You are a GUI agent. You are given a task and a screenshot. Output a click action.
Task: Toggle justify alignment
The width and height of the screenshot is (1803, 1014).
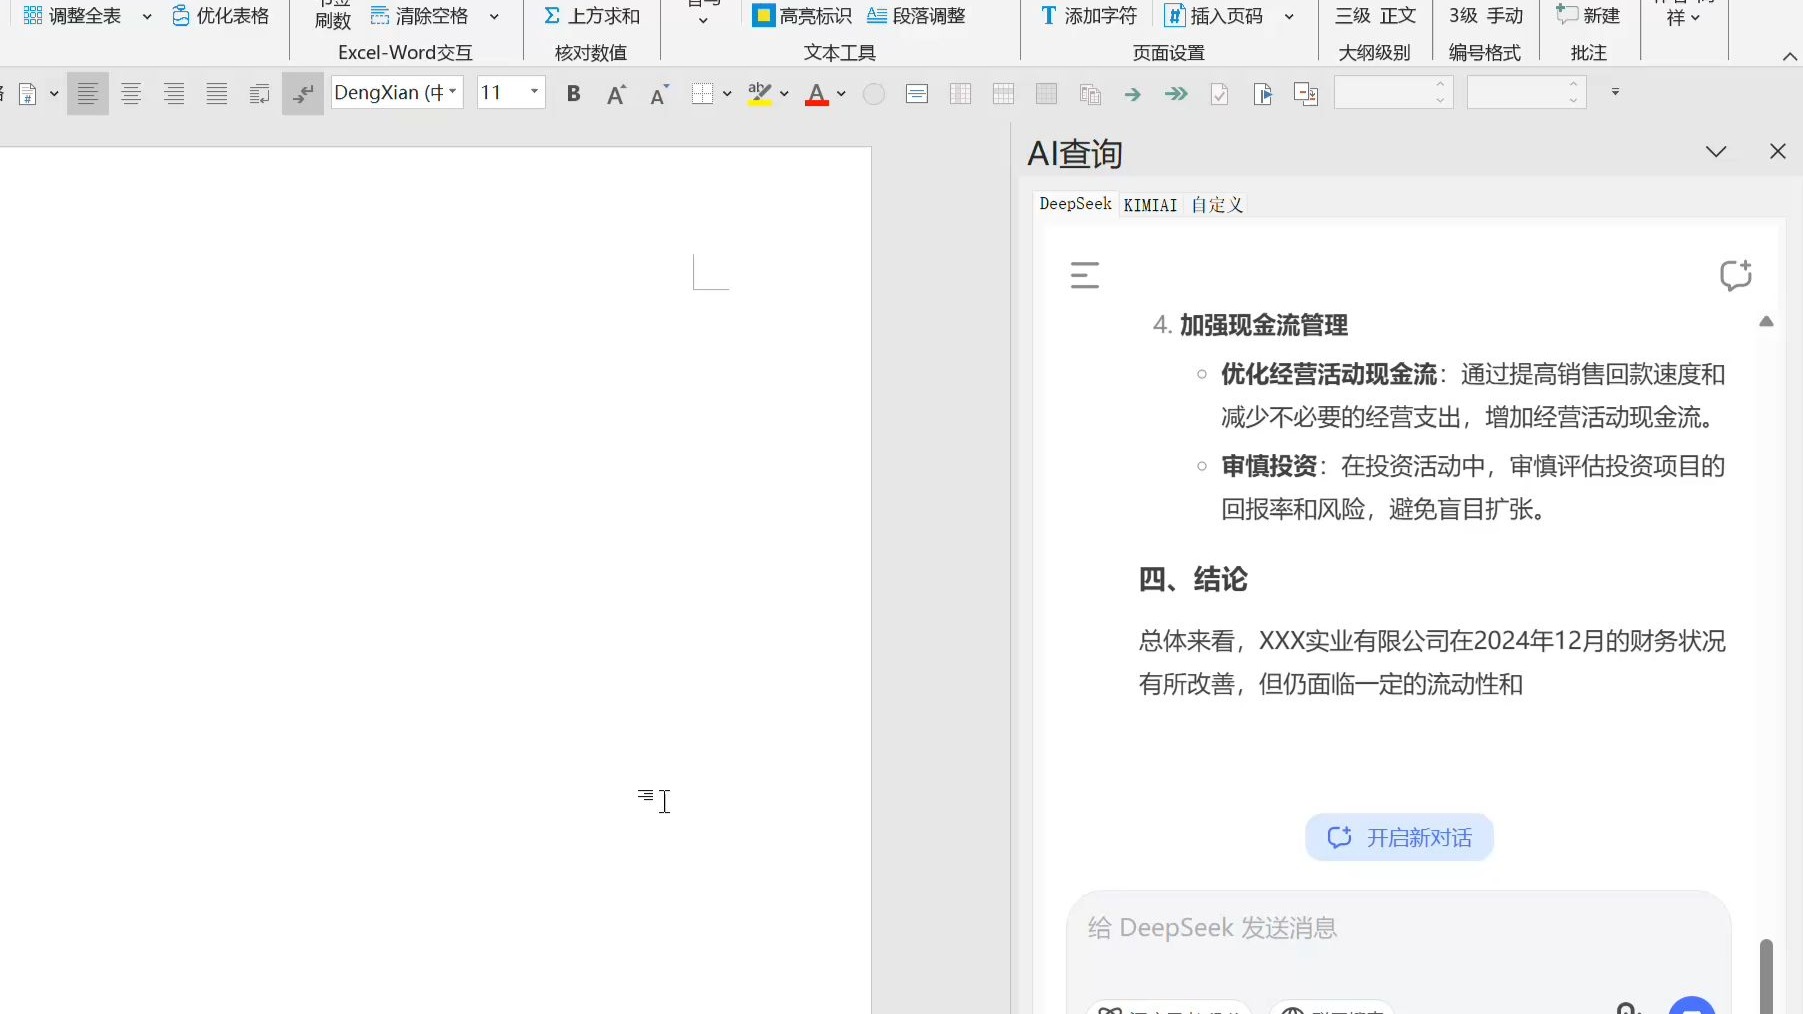[x=217, y=94]
